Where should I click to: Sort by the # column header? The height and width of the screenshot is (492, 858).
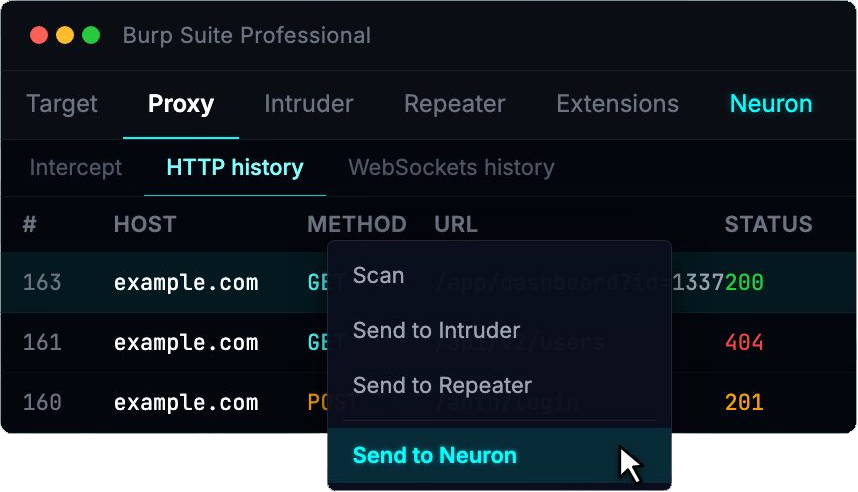point(30,224)
